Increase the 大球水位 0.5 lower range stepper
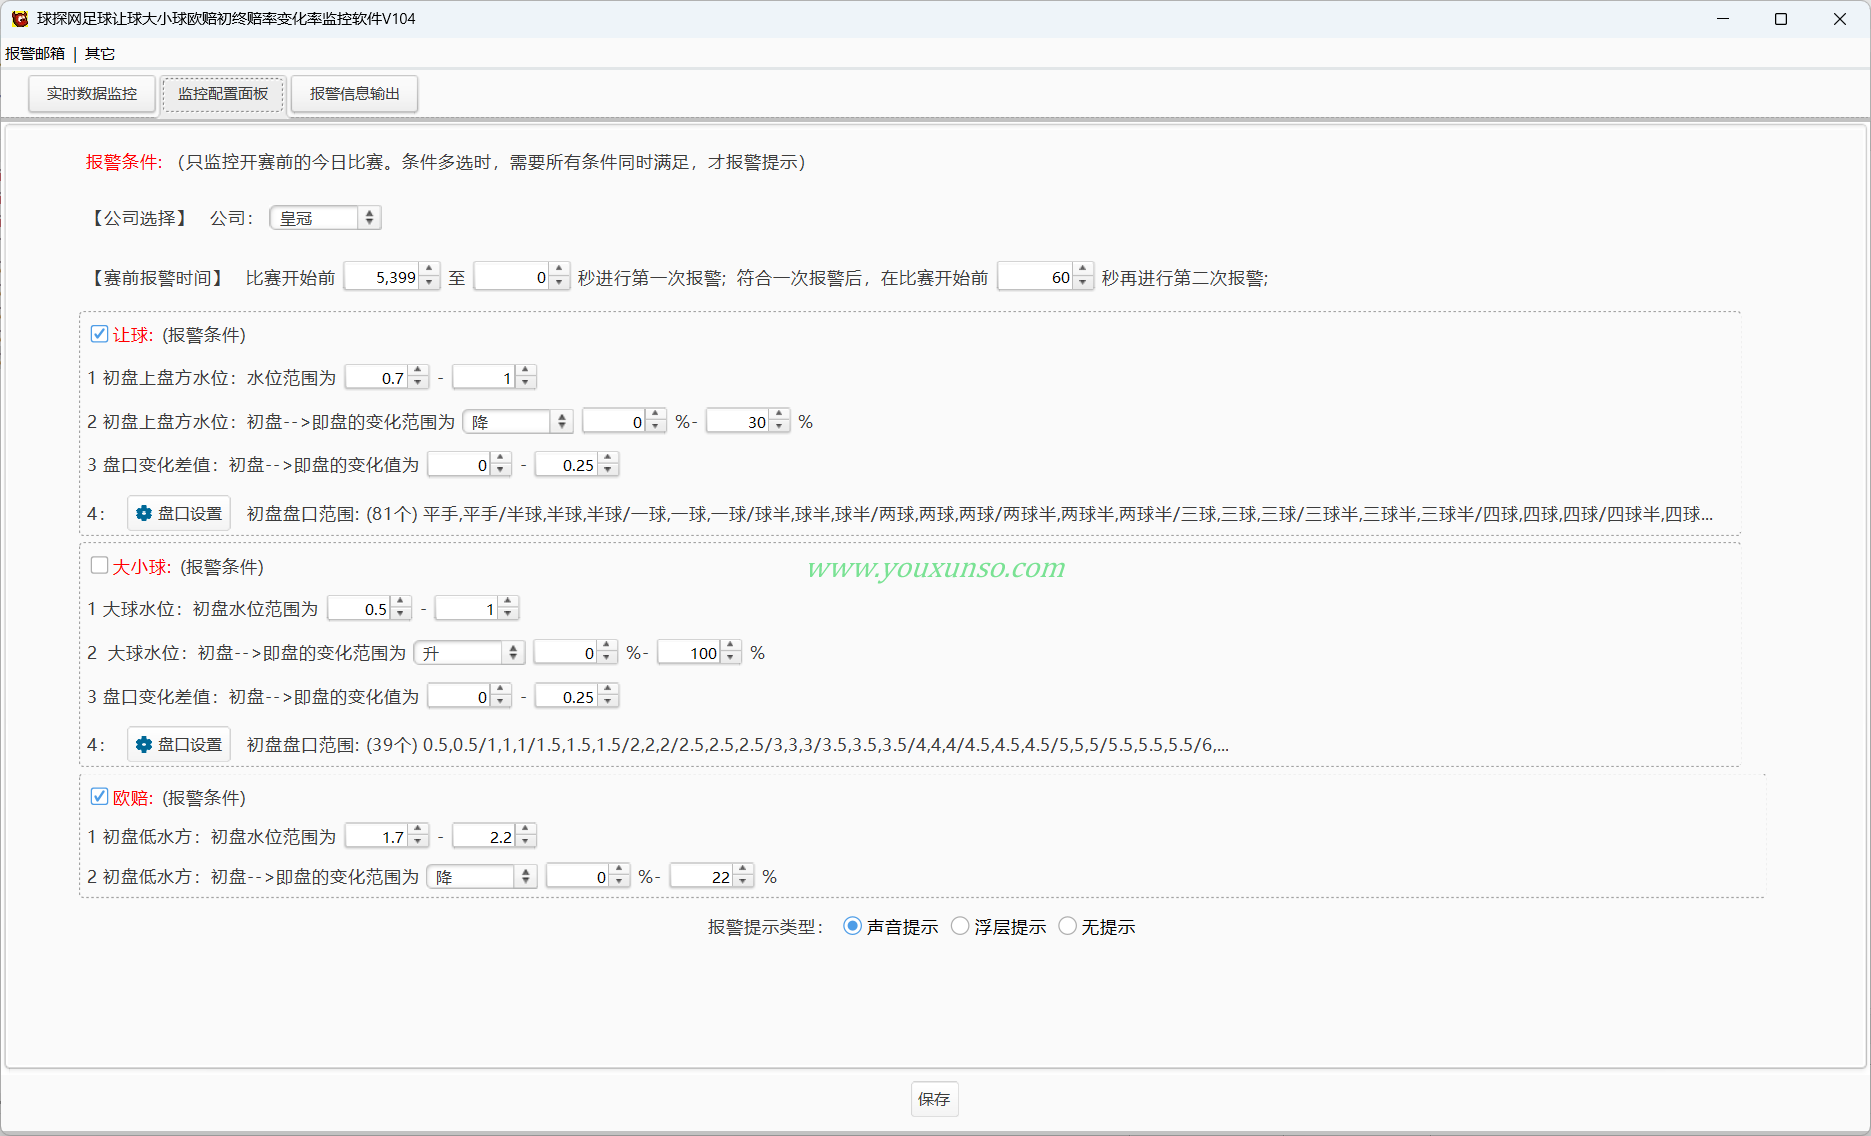 pyautogui.click(x=400, y=602)
